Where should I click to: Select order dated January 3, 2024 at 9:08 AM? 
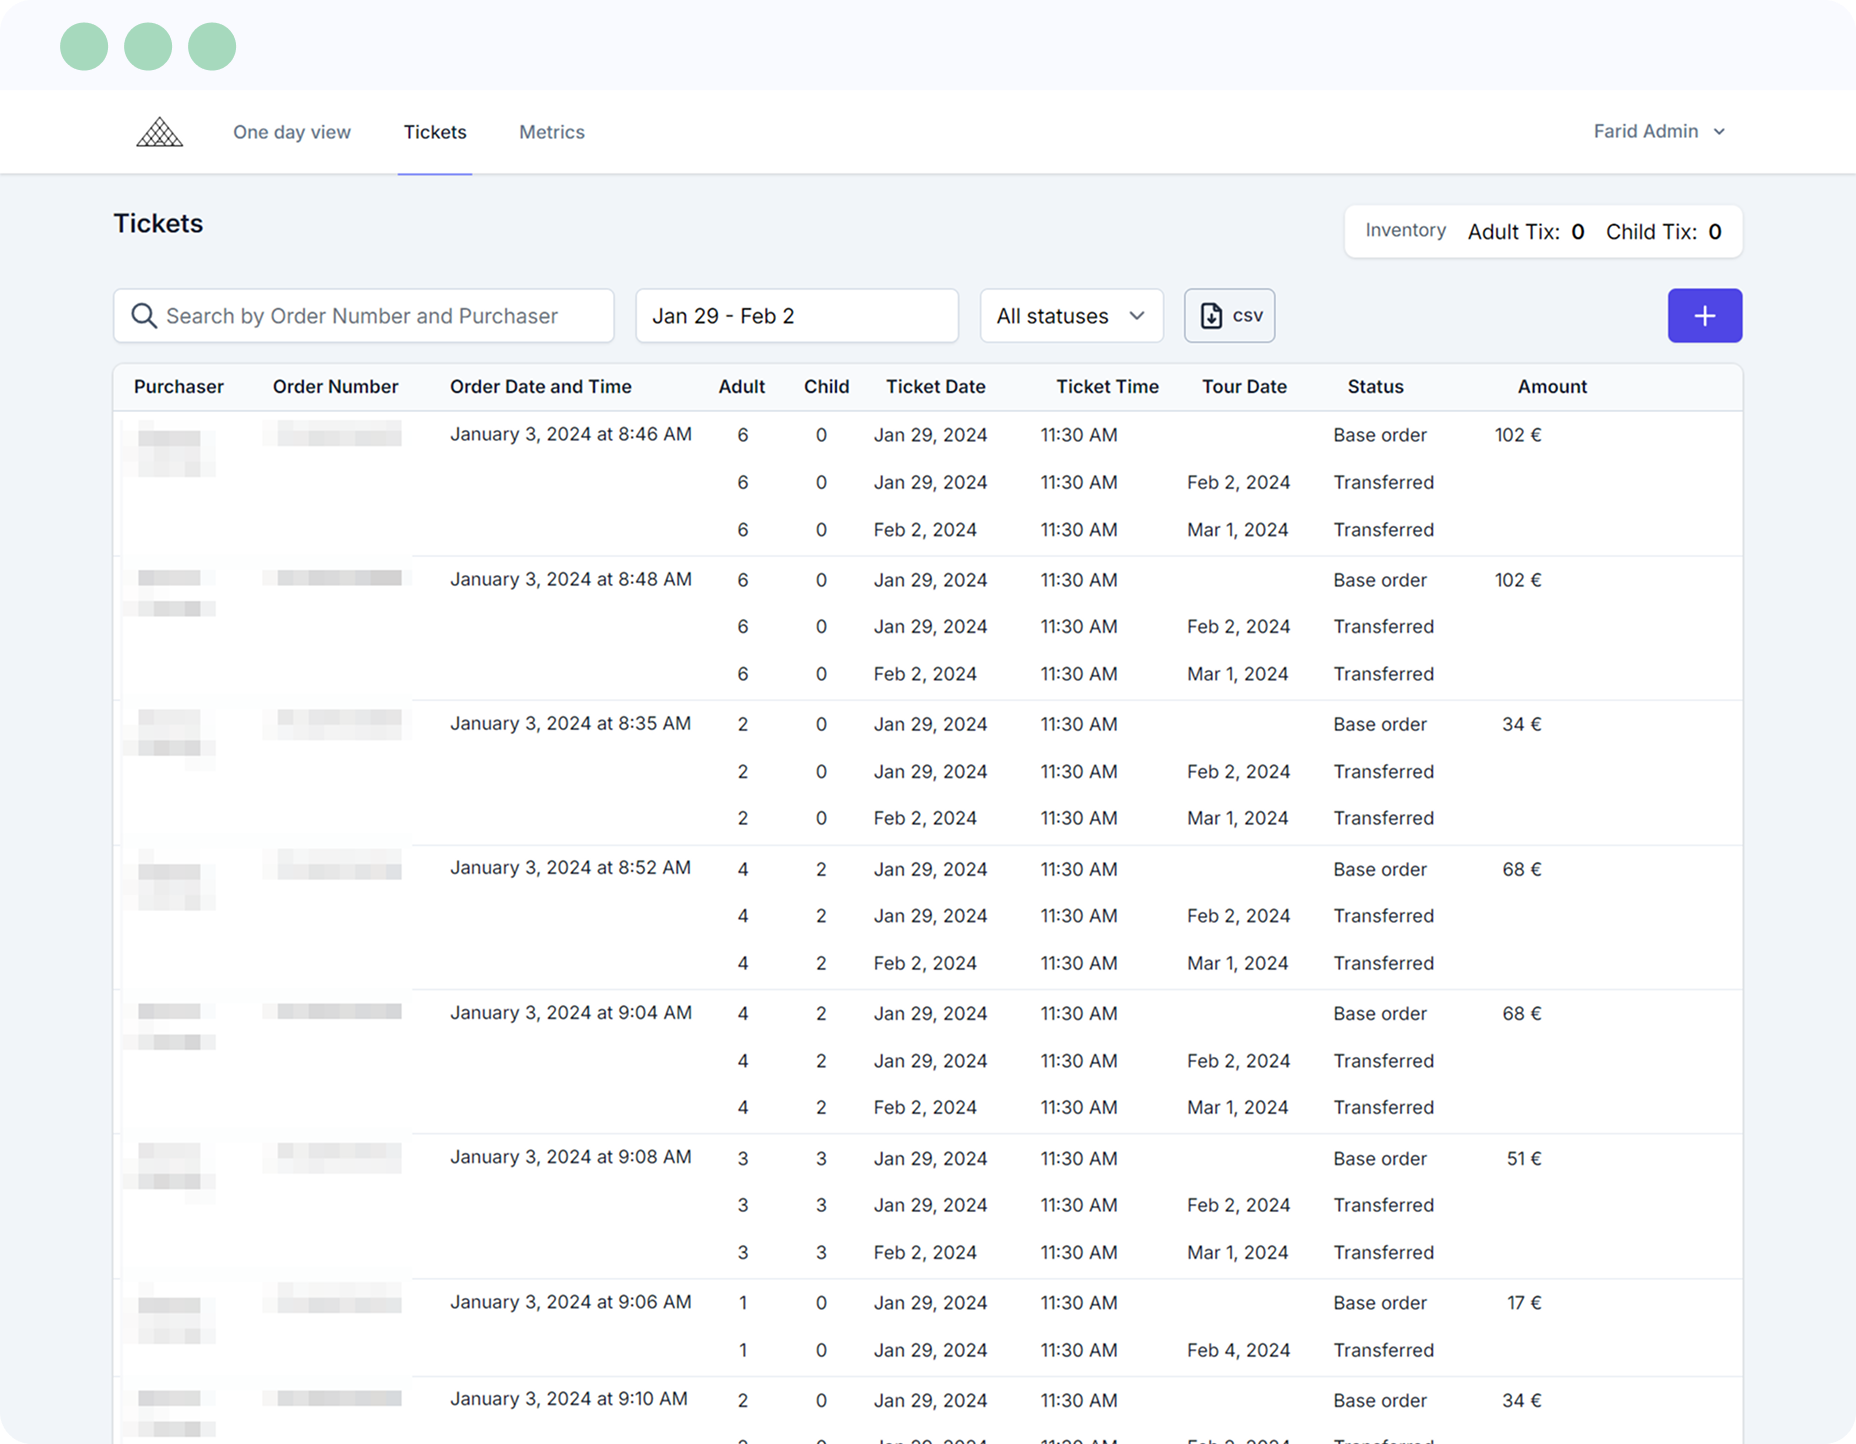pyautogui.click(x=571, y=1156)
